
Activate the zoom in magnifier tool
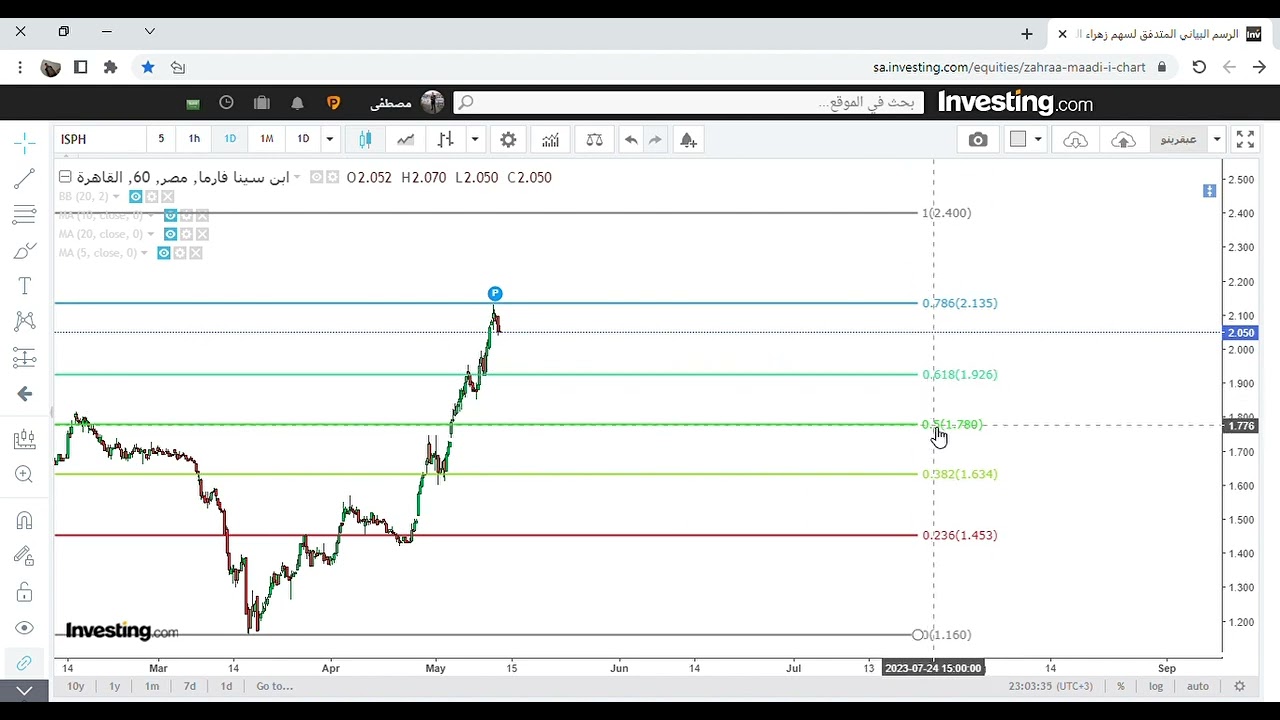(x=25, y=475)
